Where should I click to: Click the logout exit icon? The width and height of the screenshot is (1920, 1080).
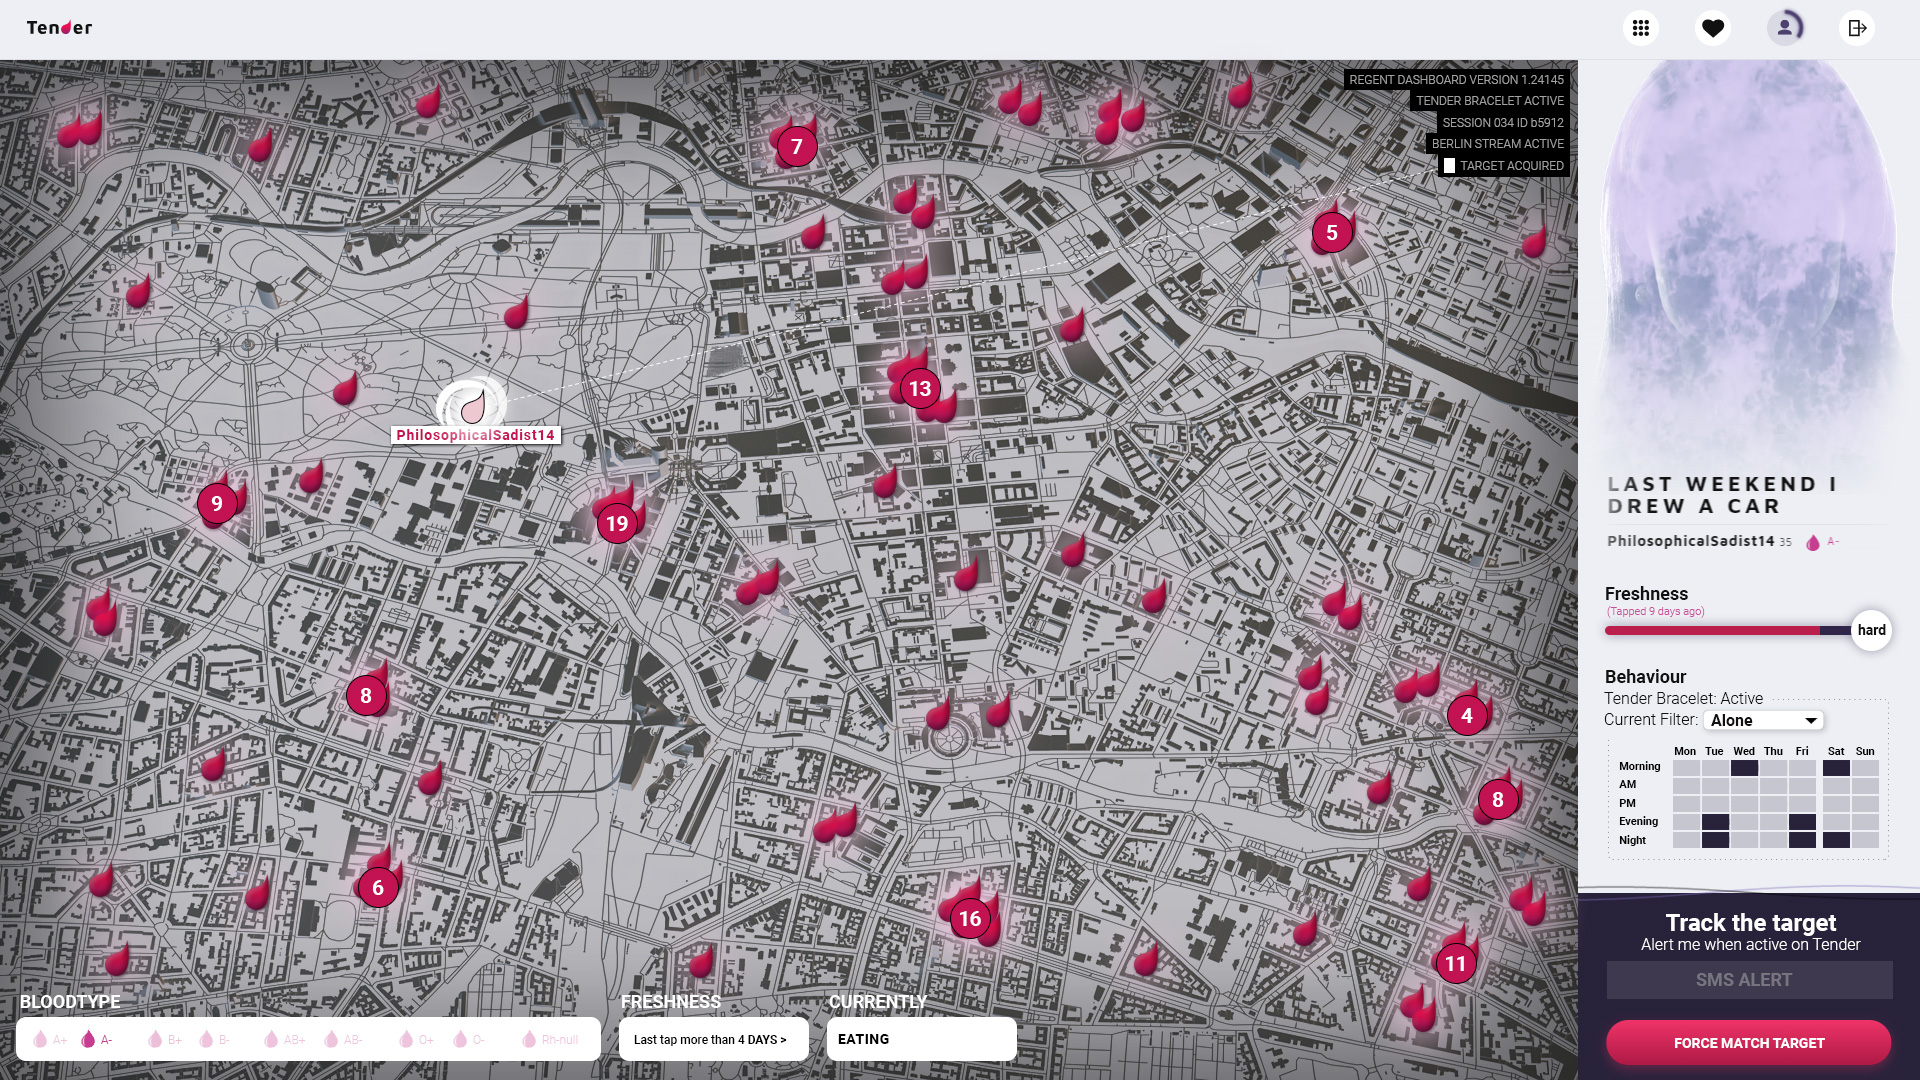tap(1857, 28)
